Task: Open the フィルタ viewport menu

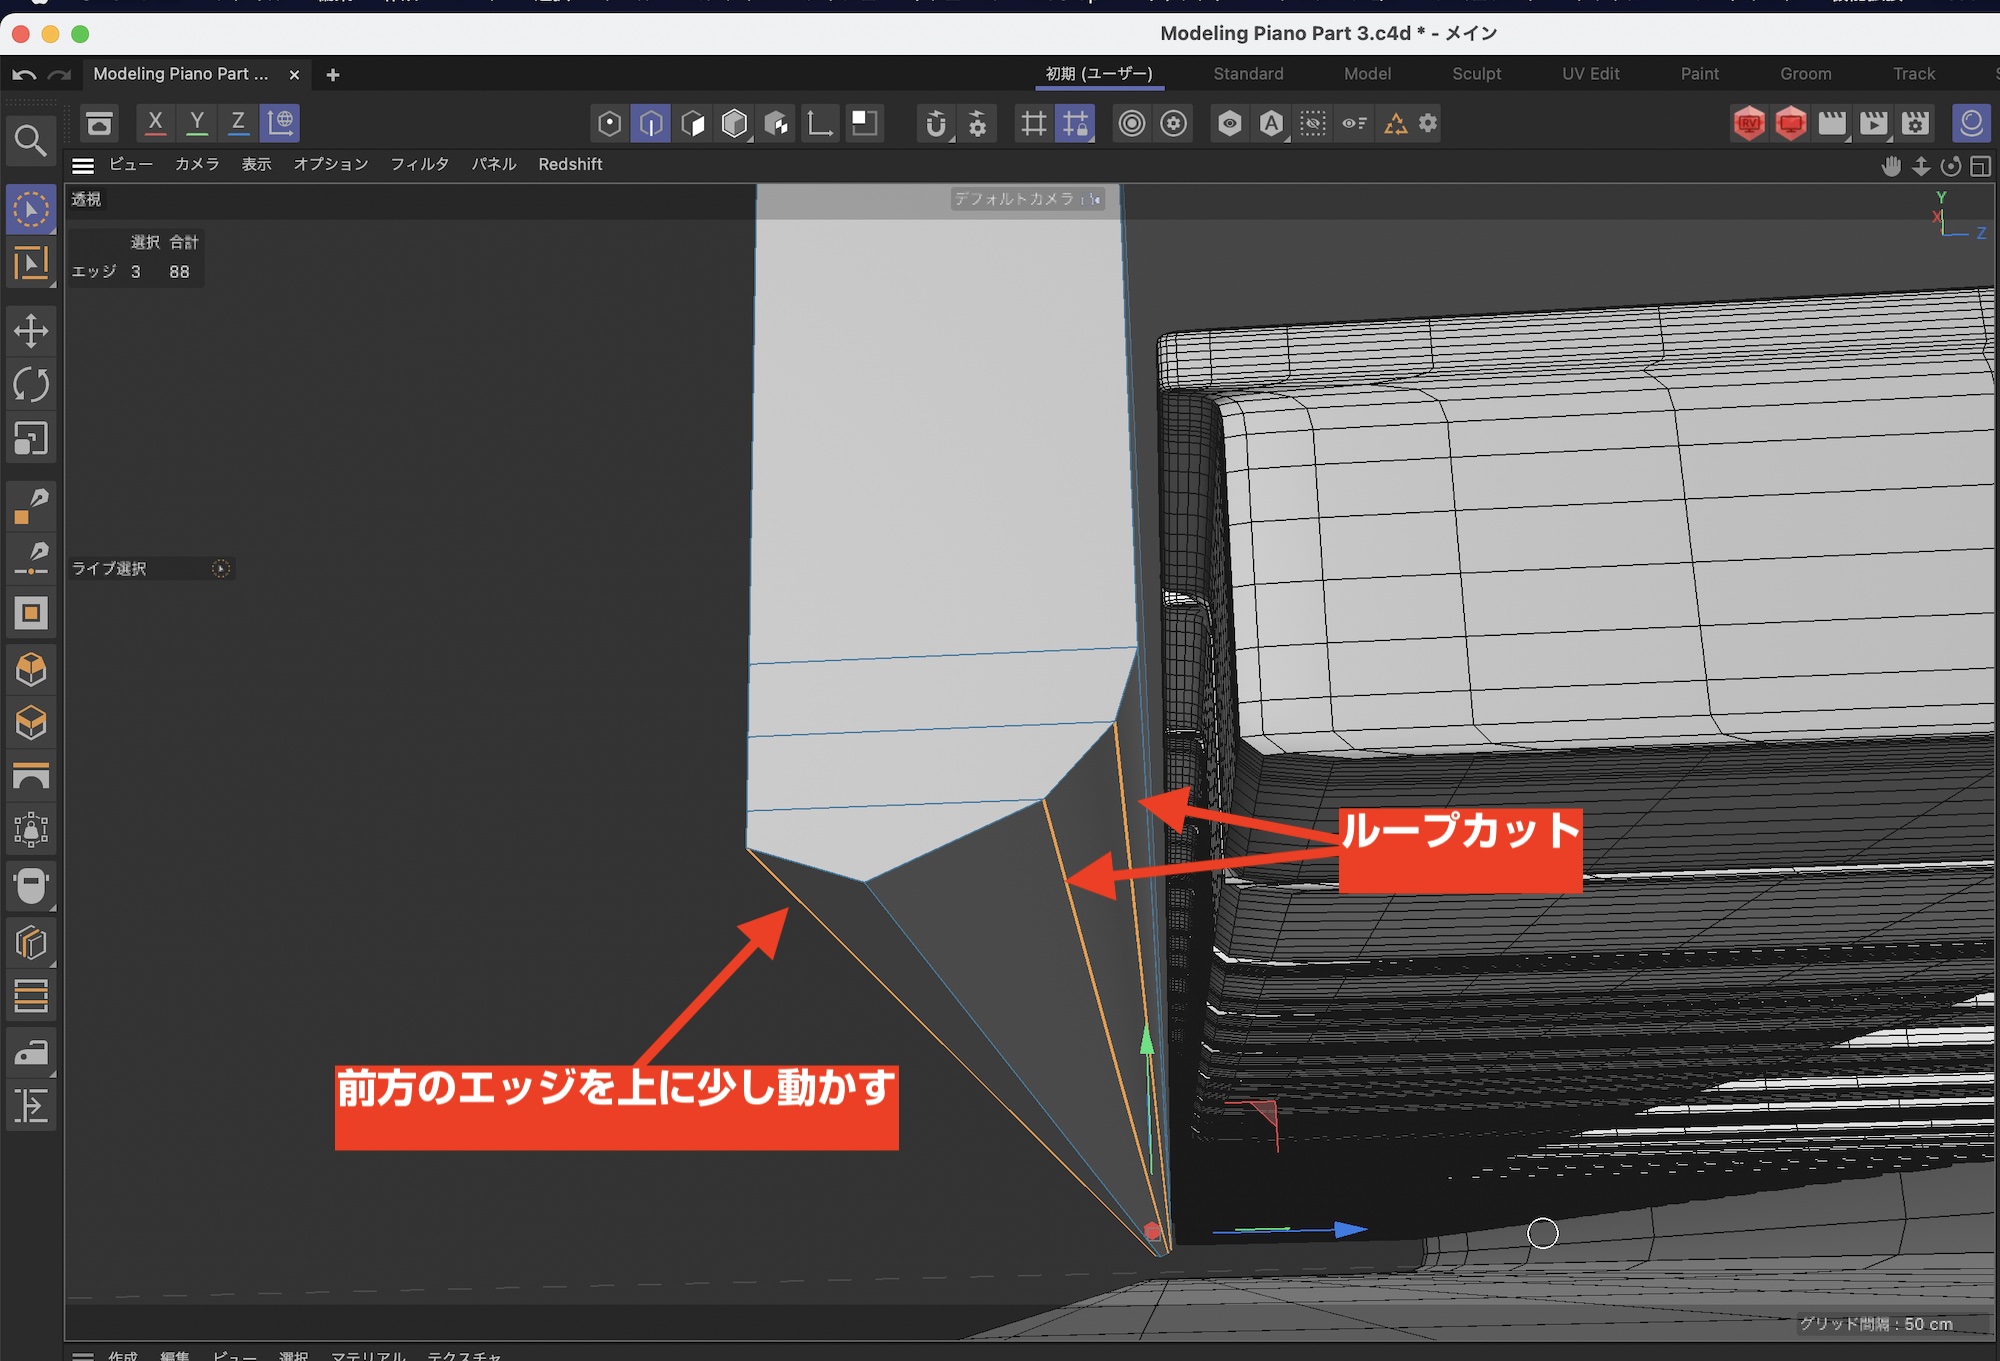Action: (x=419, y=164)
